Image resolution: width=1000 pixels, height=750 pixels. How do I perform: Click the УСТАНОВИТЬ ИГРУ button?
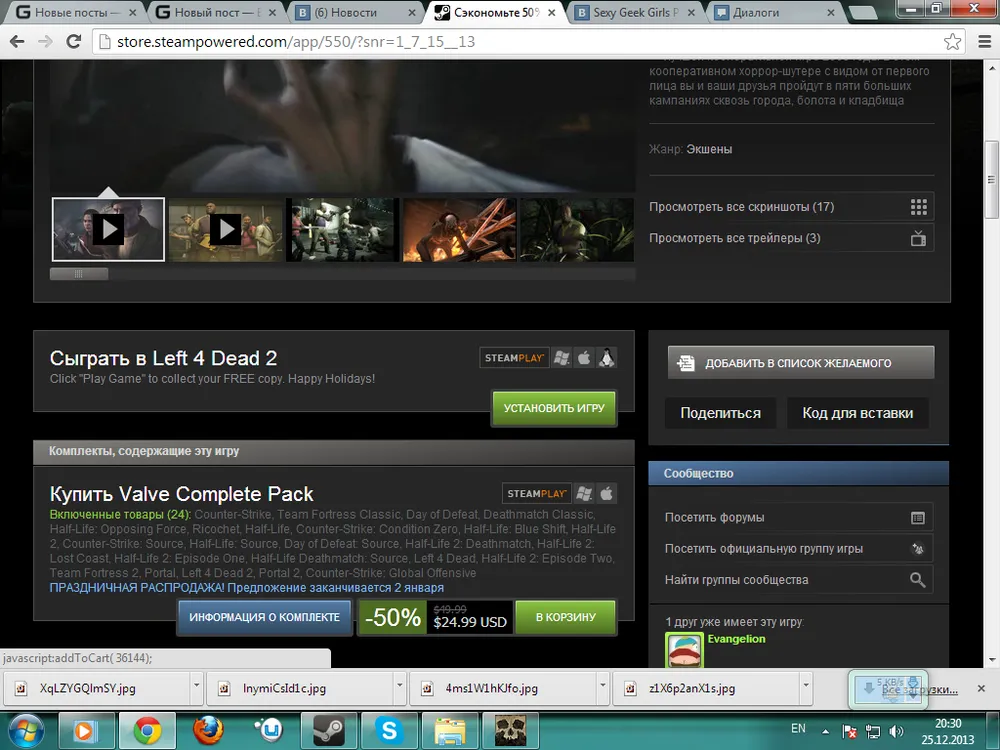[x=554, y=408]
